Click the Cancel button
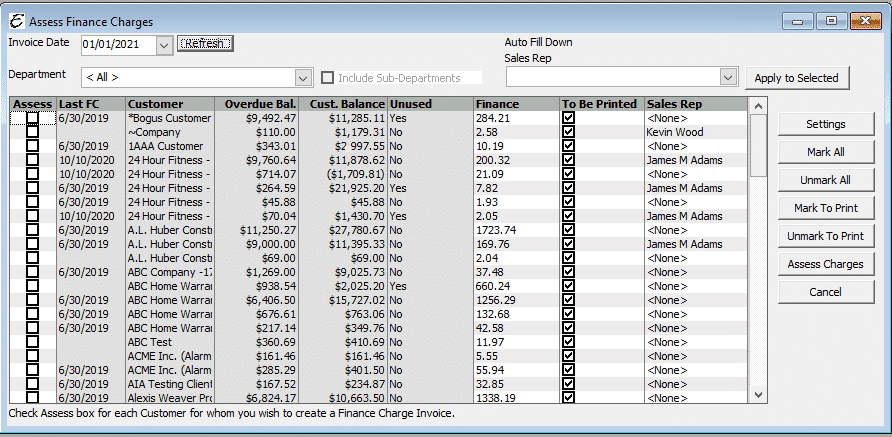 point(825,292)
